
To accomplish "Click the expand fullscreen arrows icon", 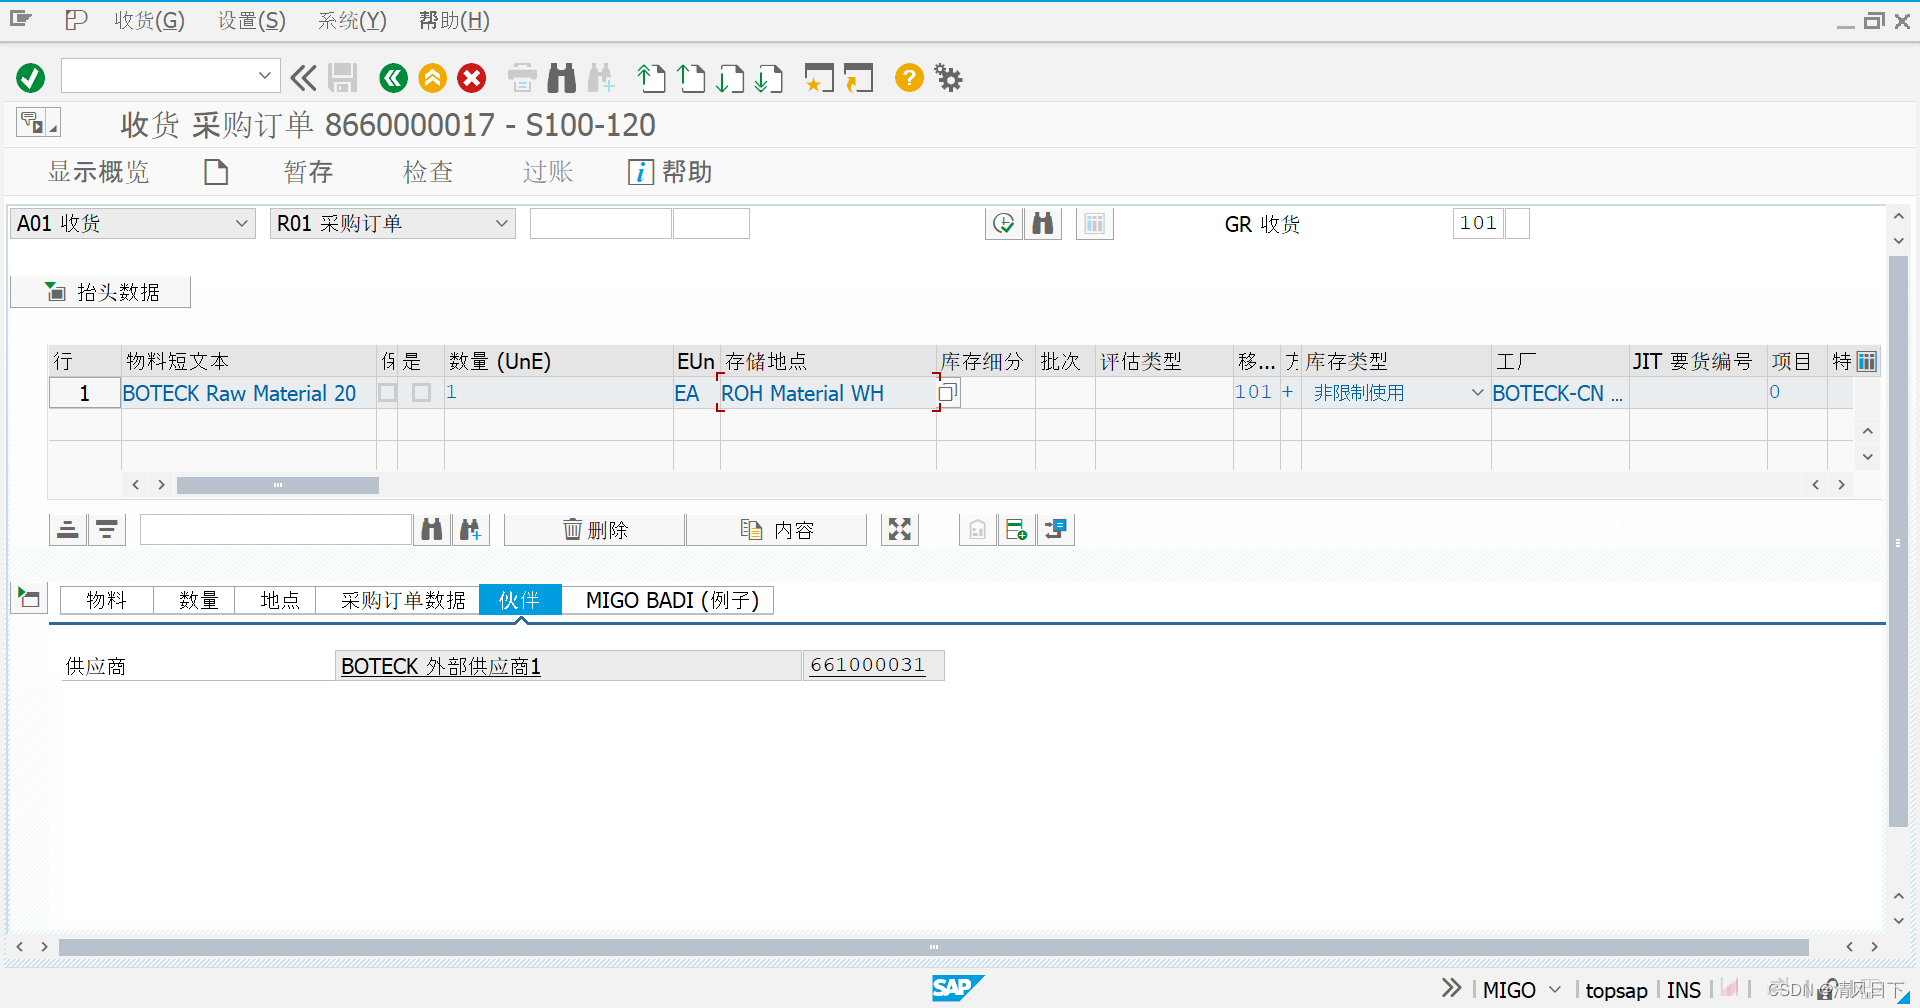I will 900,530.
